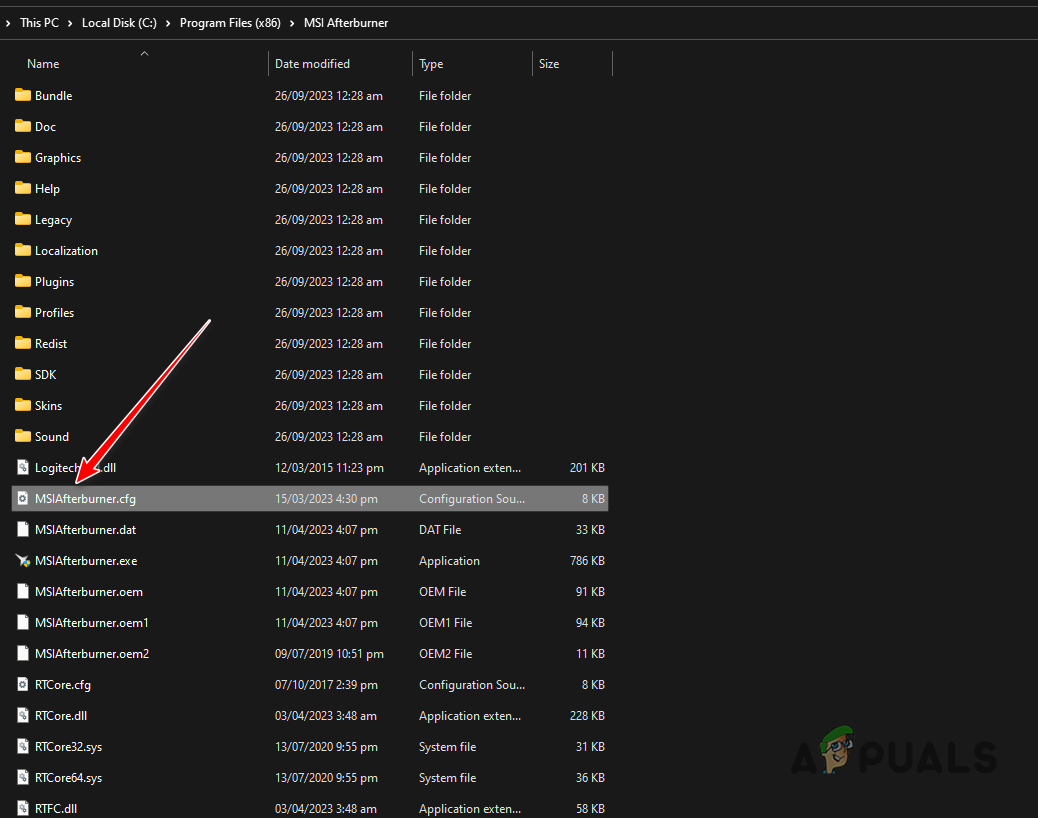The height and width of the screenshot is (818, 1038).
Task: Expand the chevron after Local Disk (C:)
Action: point(168,23)
